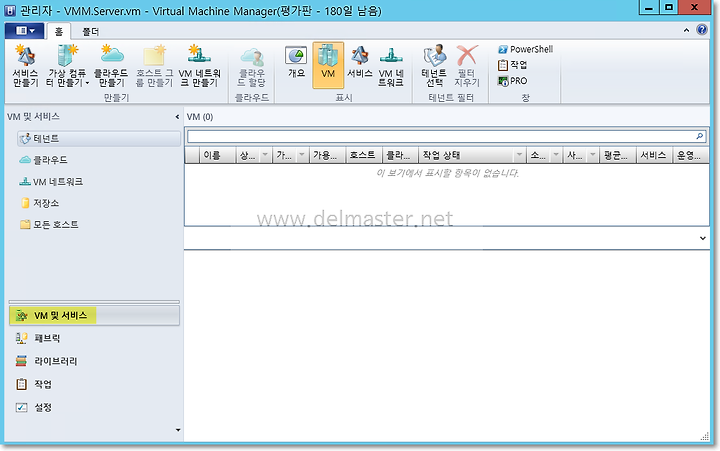Sort by the 평균... column header
Viewport: 720px width, 451px height.
618,155
